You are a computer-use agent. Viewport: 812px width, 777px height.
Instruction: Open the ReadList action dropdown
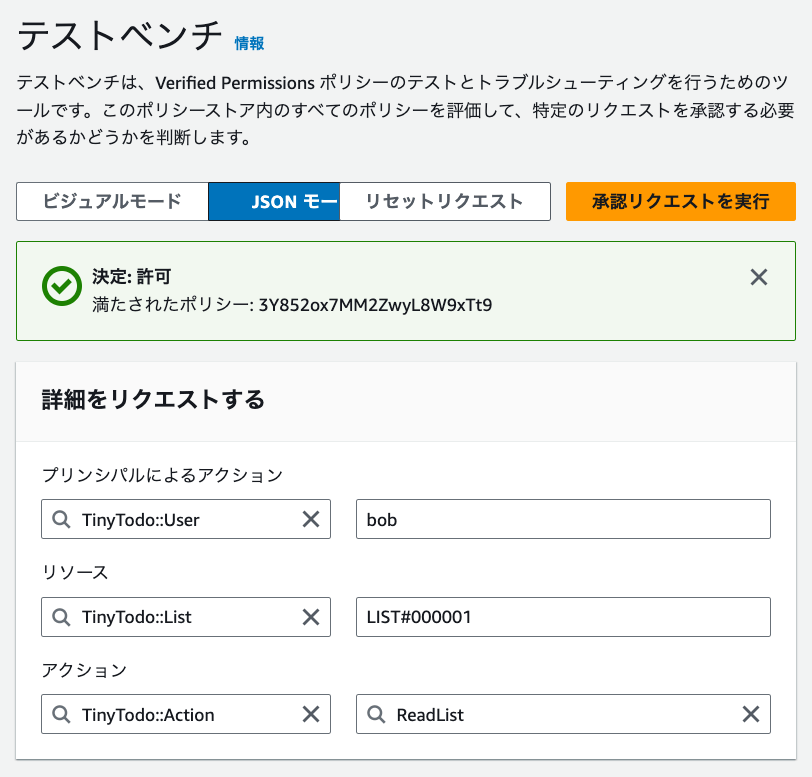(560, 714)
